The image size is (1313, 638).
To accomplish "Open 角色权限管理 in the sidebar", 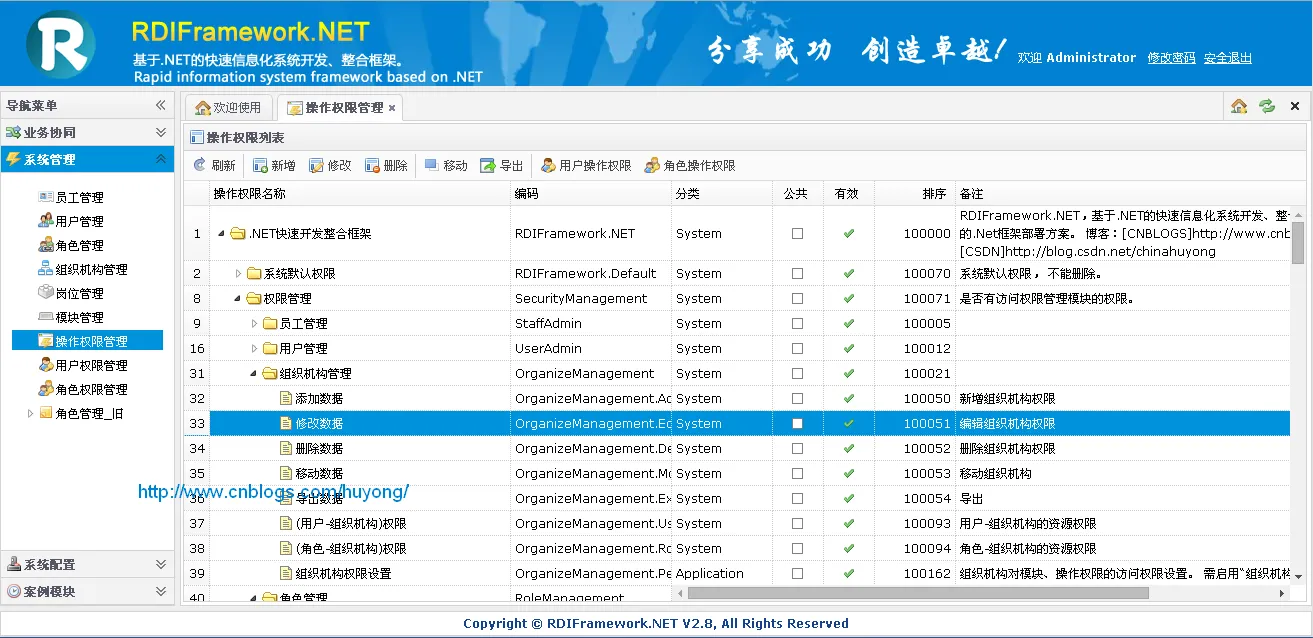I will (82, 389).
